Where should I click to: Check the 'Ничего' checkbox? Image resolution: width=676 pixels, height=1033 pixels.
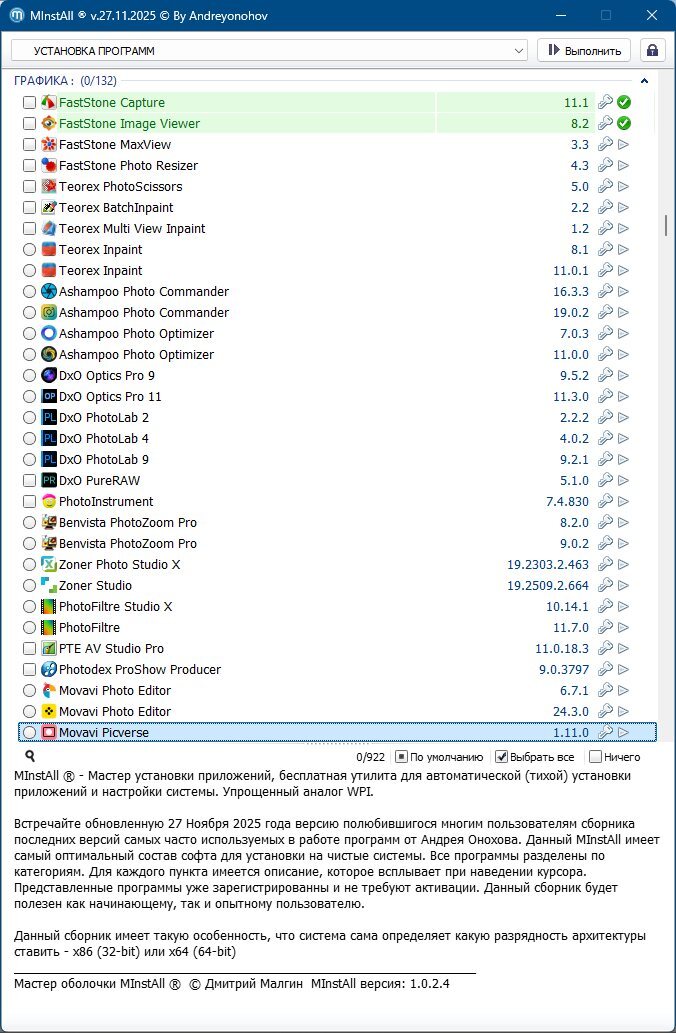pos(595,757)
